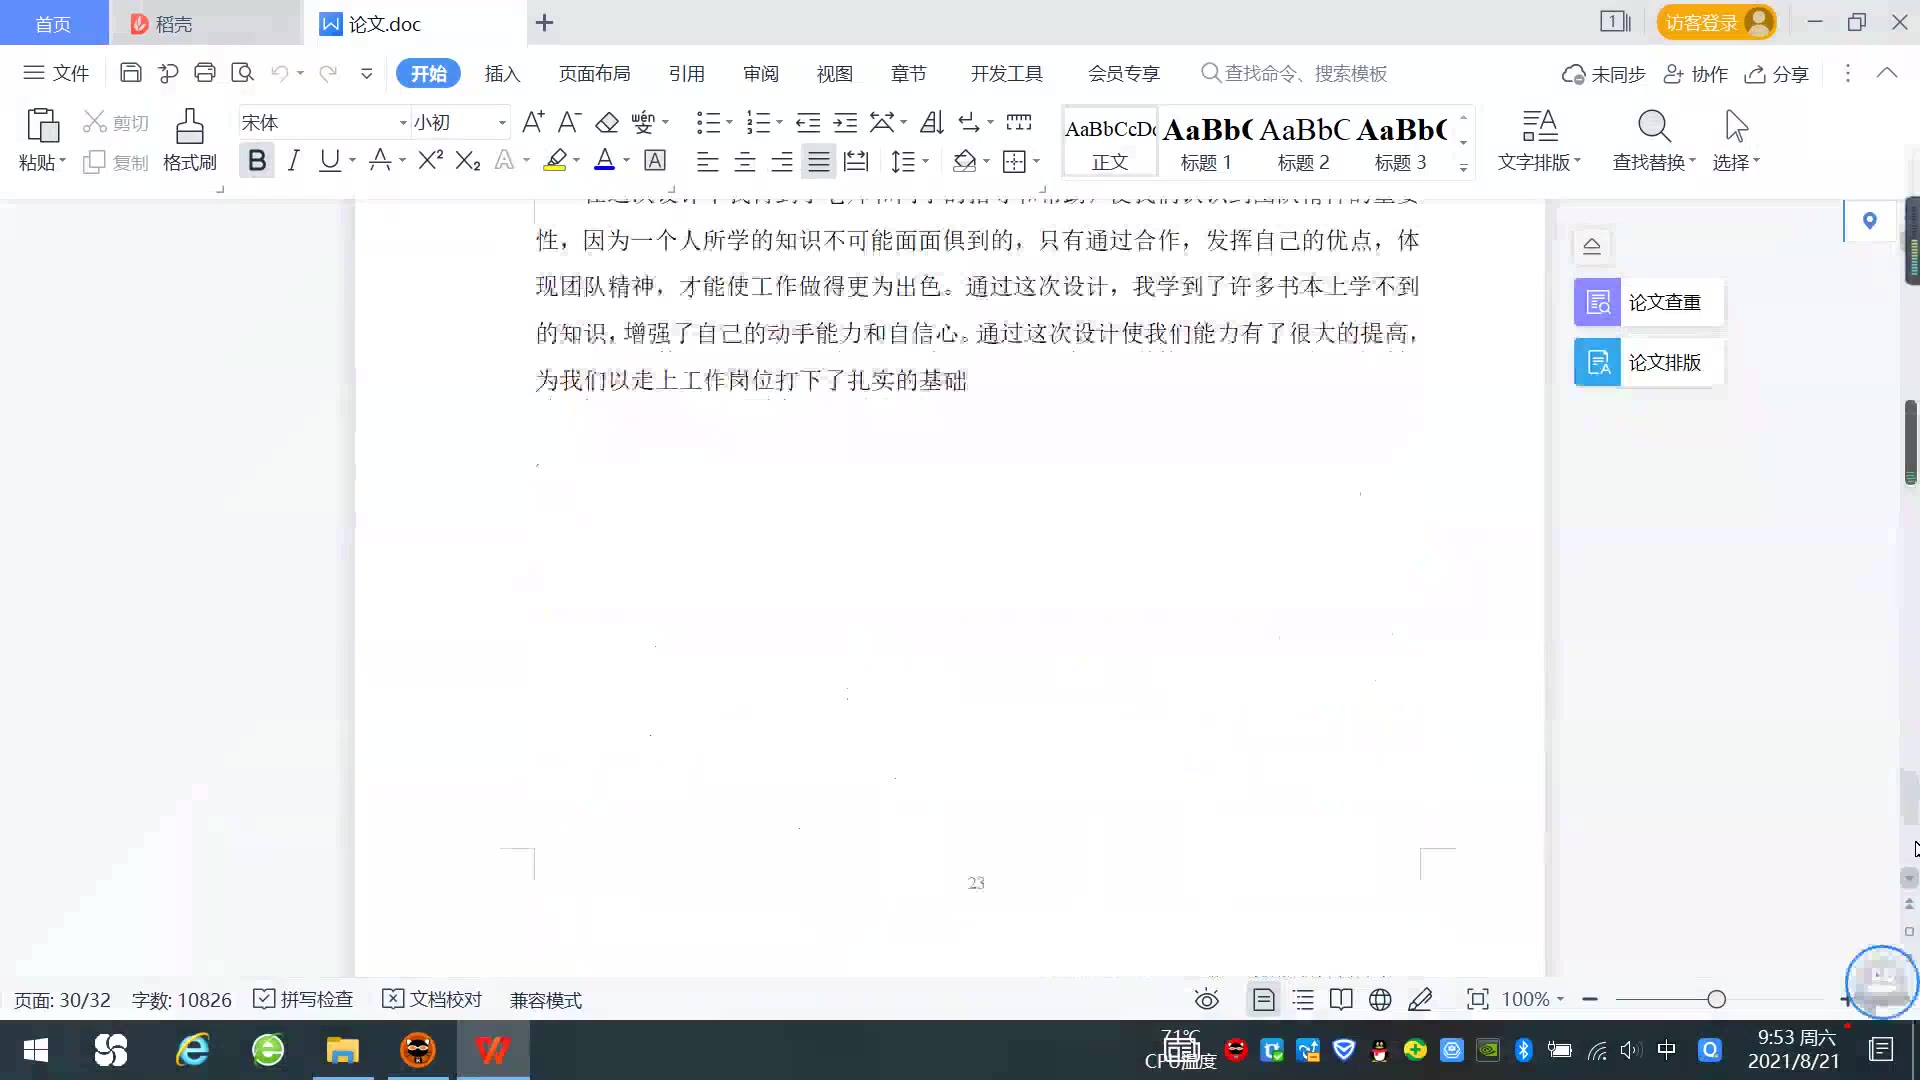Toggle Bold formatting button
The height and width of the screenshot is (1080, 1920).
click(257, 160)
